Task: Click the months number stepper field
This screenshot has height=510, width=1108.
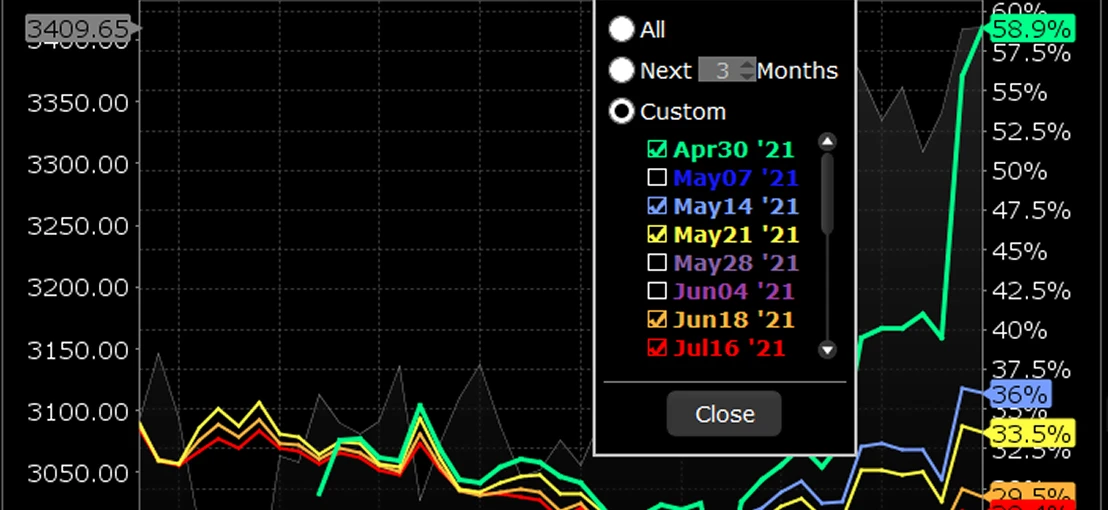Action: pos(727,70)
